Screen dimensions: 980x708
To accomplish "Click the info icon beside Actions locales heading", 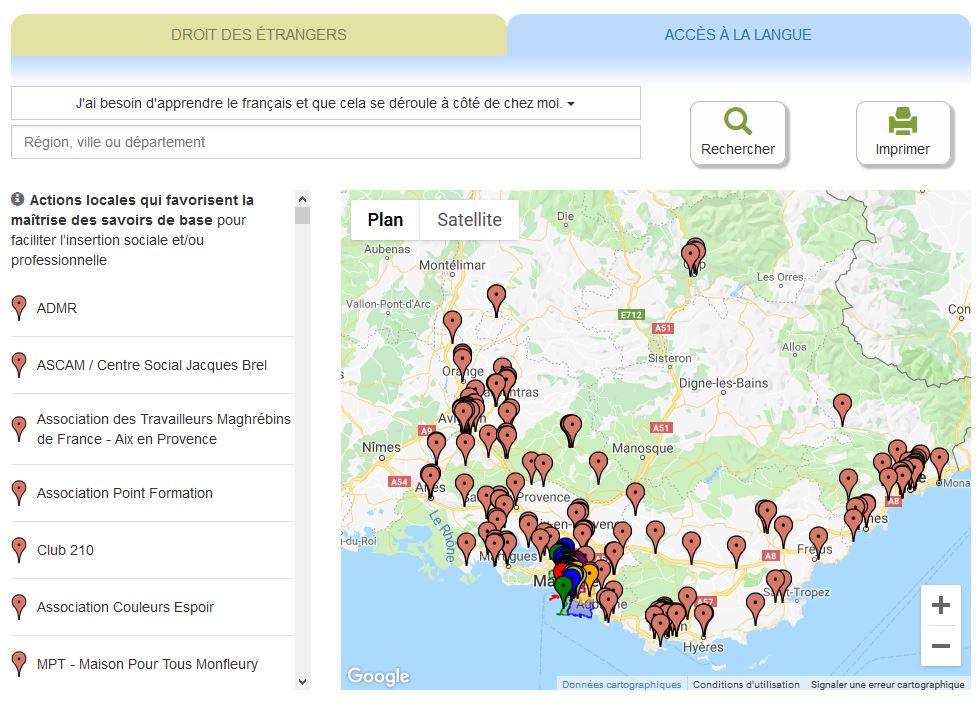I will 18,199.
